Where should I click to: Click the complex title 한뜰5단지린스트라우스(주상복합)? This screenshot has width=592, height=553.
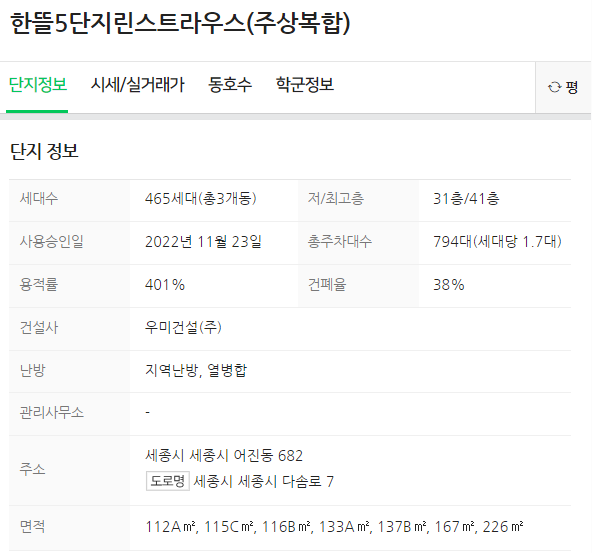(x=180, y=23)
